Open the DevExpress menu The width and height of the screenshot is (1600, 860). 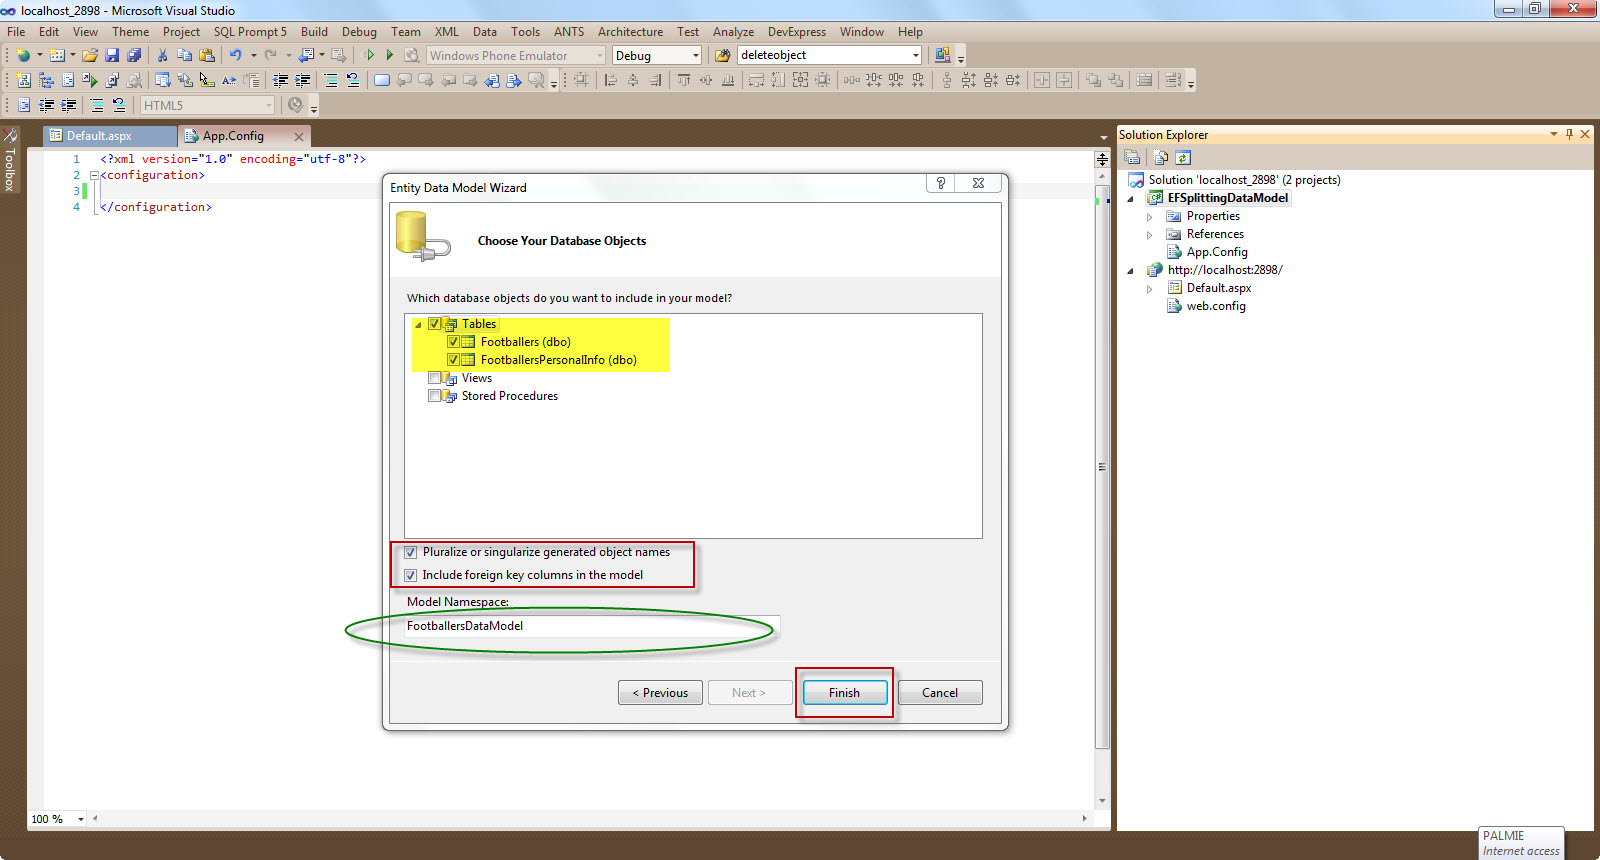pyautogui.click(x=797, y=32)
